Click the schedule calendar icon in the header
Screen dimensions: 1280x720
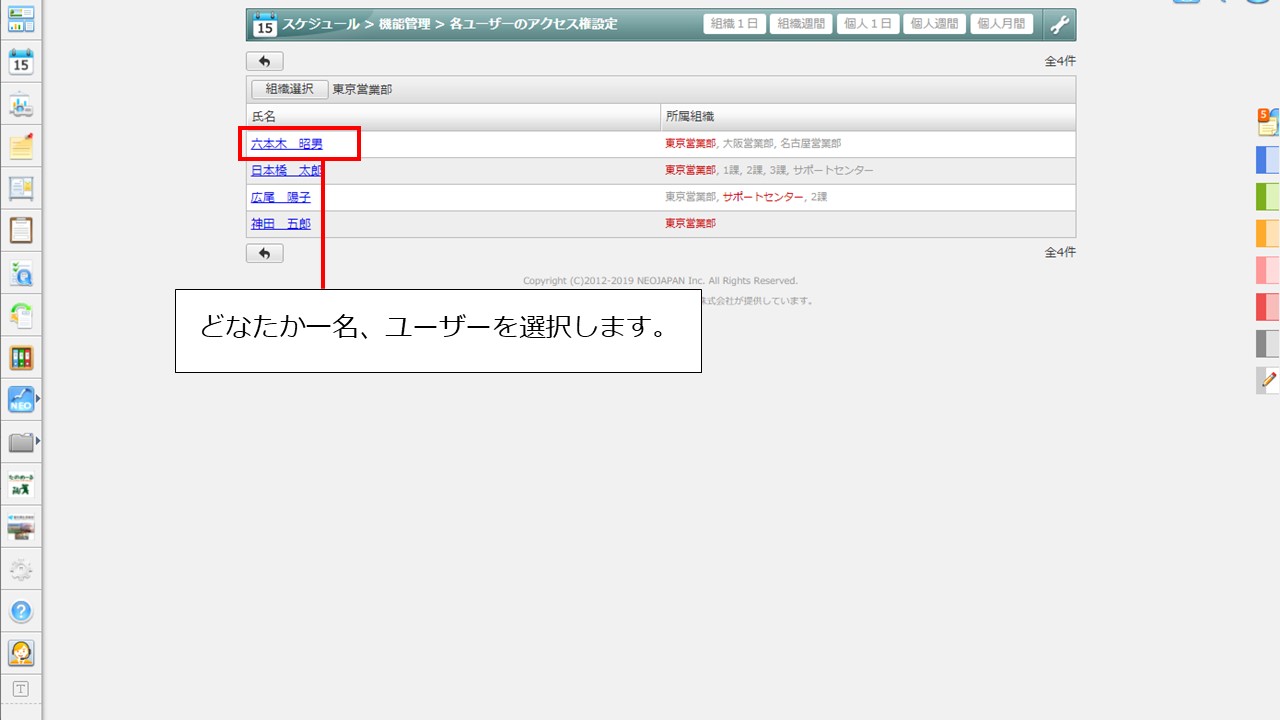[264, 24]
